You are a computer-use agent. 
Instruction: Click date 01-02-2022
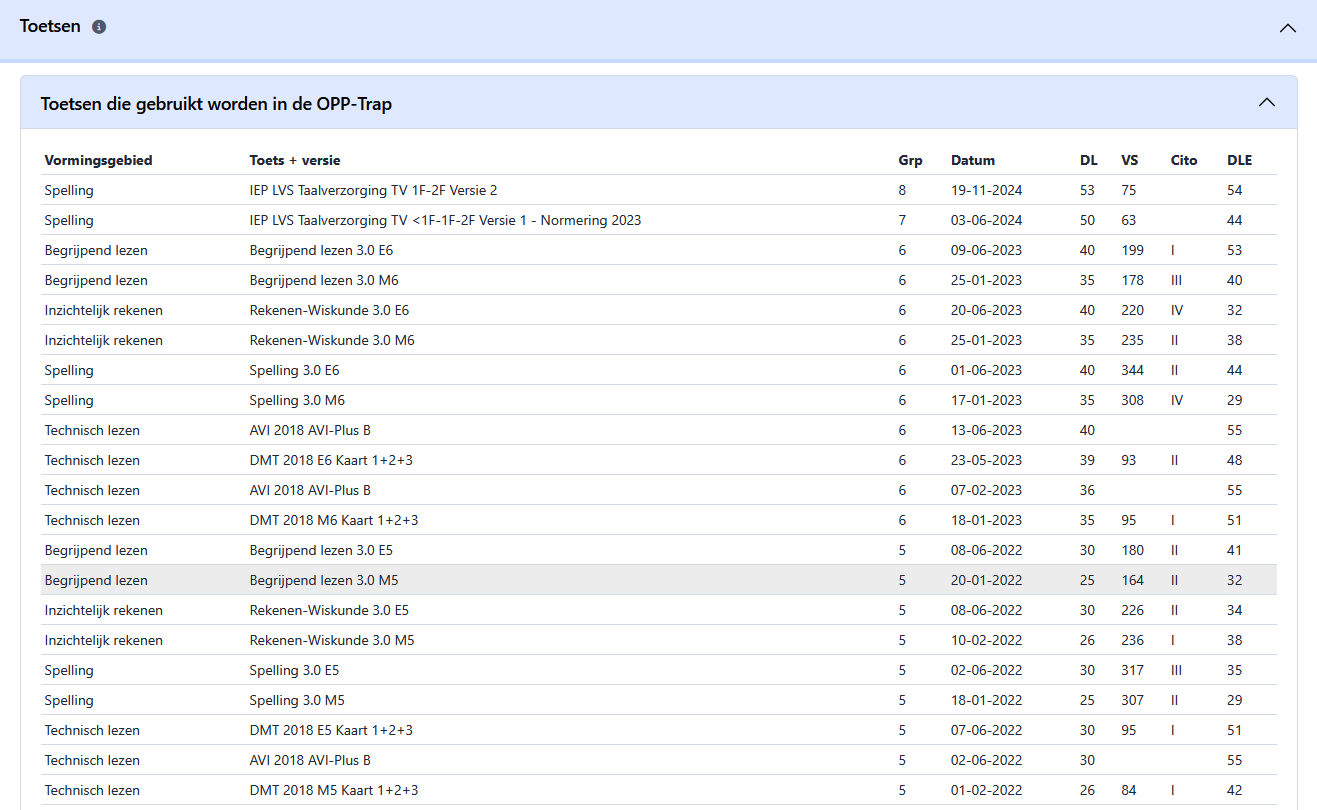coord(986,790)
